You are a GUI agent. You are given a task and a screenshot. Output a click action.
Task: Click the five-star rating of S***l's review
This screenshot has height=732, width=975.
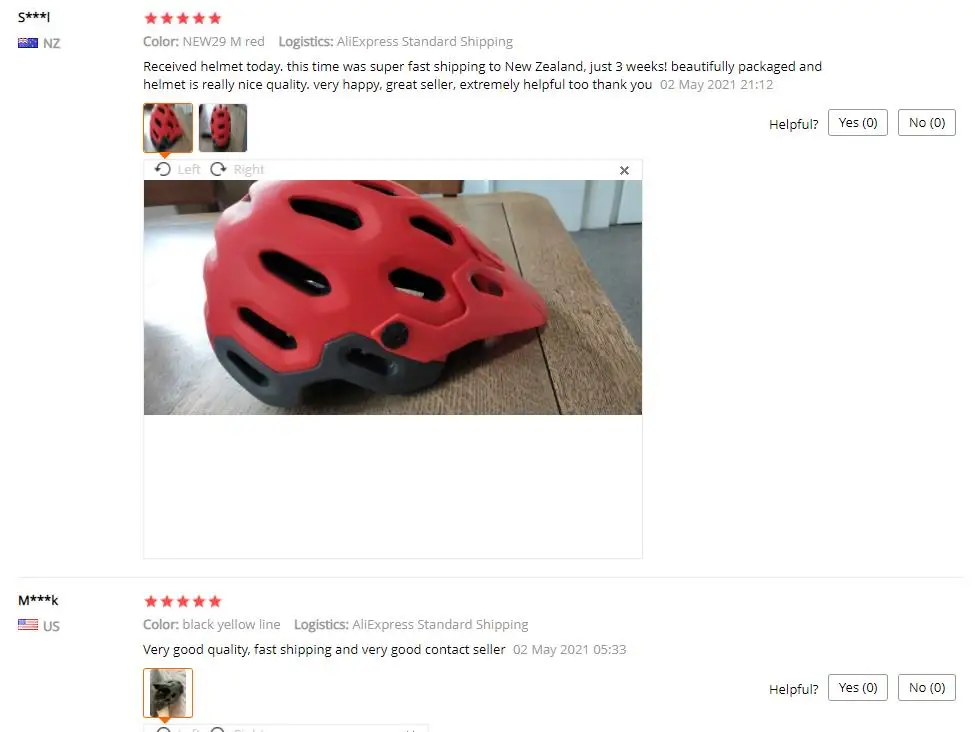(x=183, y=18)
